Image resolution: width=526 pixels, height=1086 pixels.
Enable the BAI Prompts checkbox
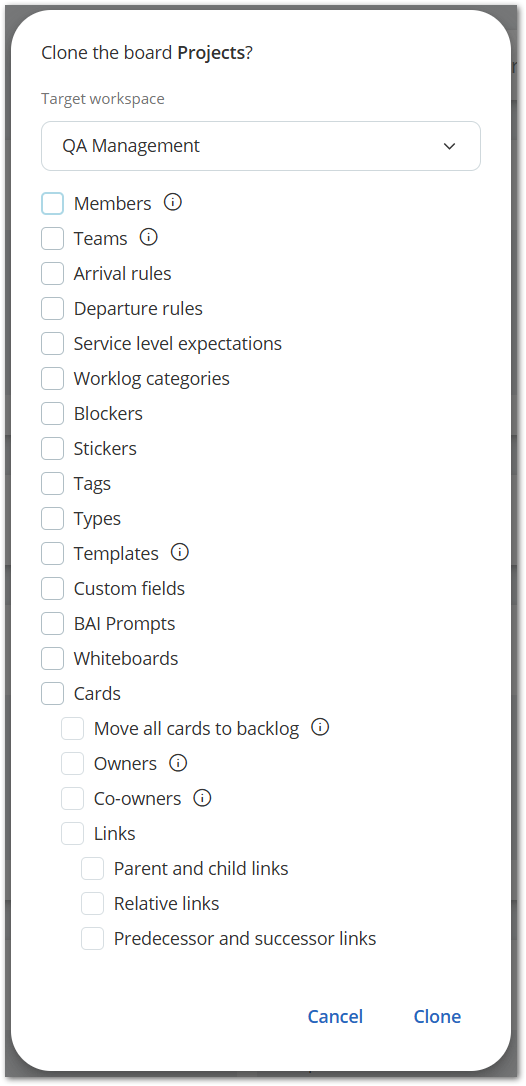click(x=52, y=623)
